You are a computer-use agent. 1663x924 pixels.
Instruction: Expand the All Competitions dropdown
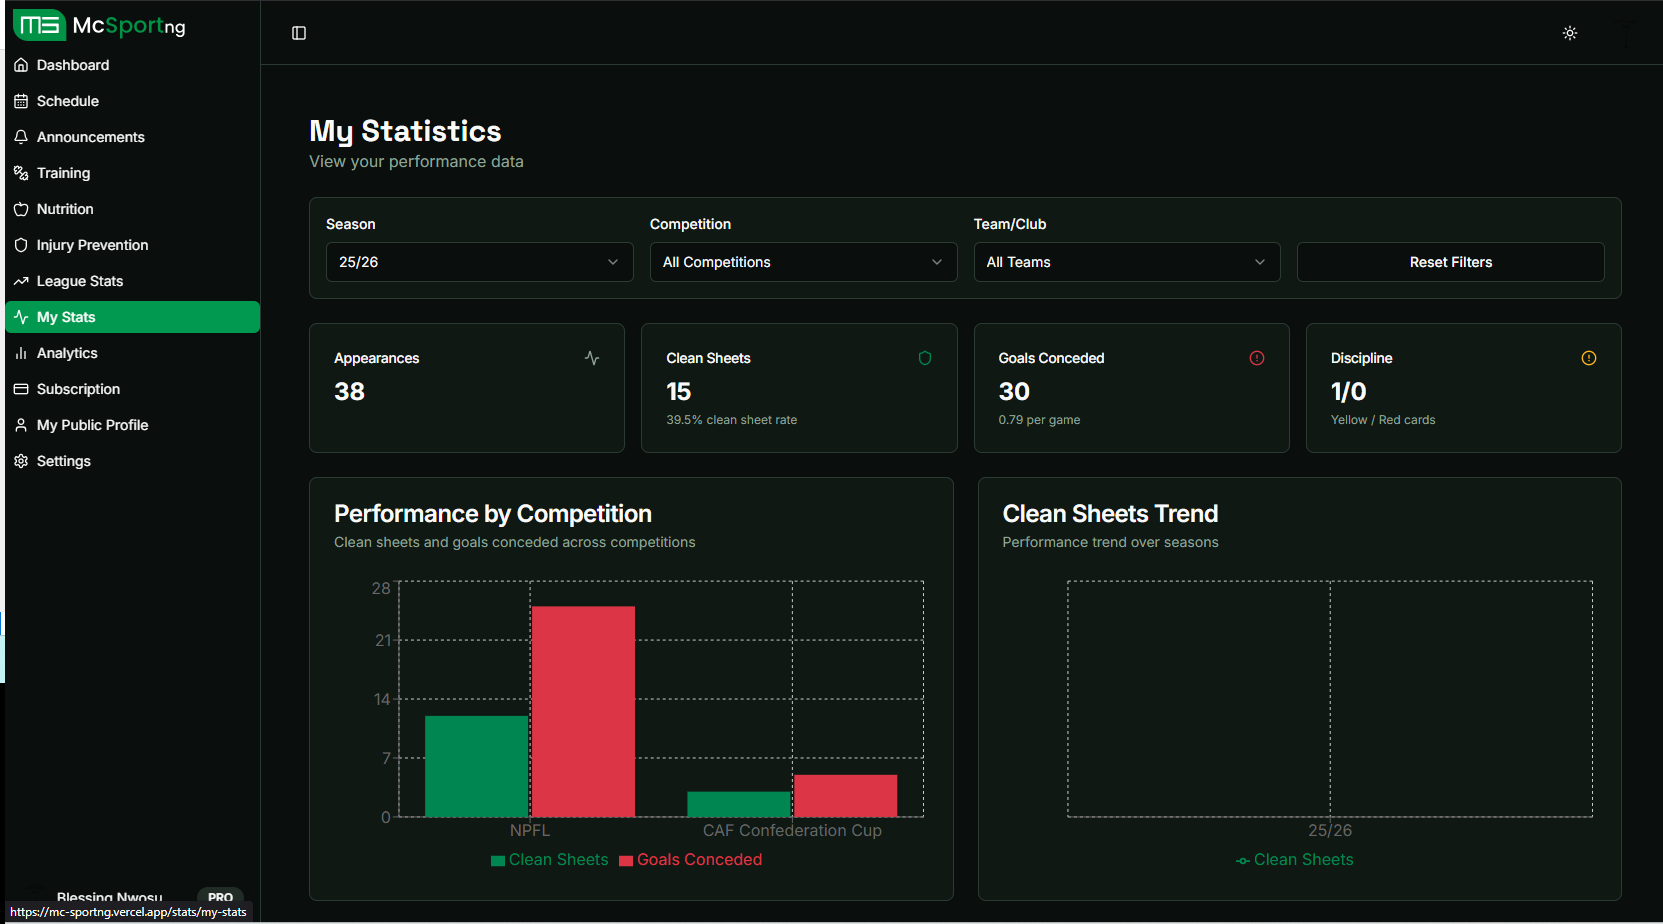tap(803, 262)
